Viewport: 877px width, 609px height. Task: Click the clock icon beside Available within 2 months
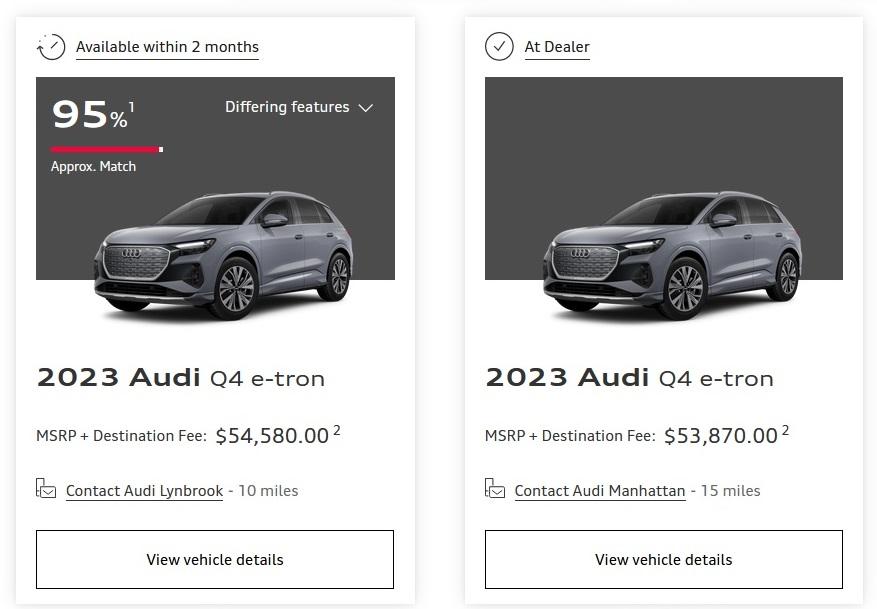click(x=50, y=47)
